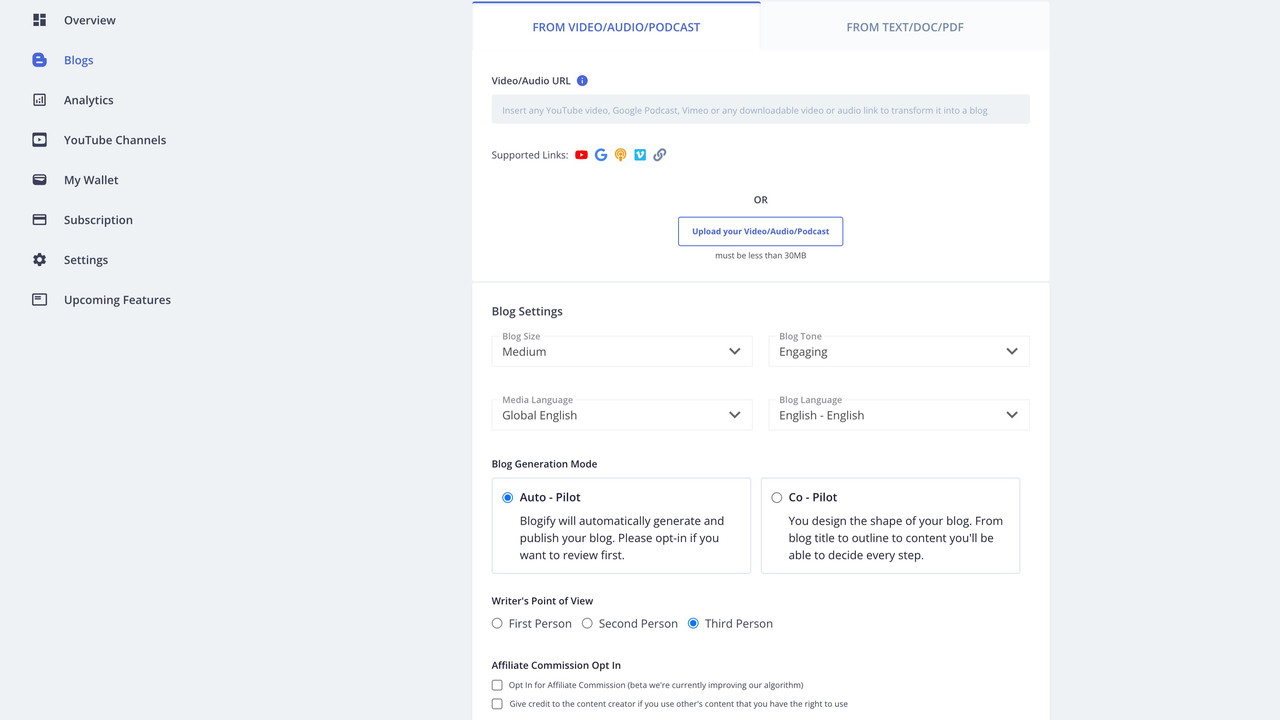This screenshot has height=720, width=1280.
Task: Expand the Blog Size dropdown
Action: (x=621, y=351)
